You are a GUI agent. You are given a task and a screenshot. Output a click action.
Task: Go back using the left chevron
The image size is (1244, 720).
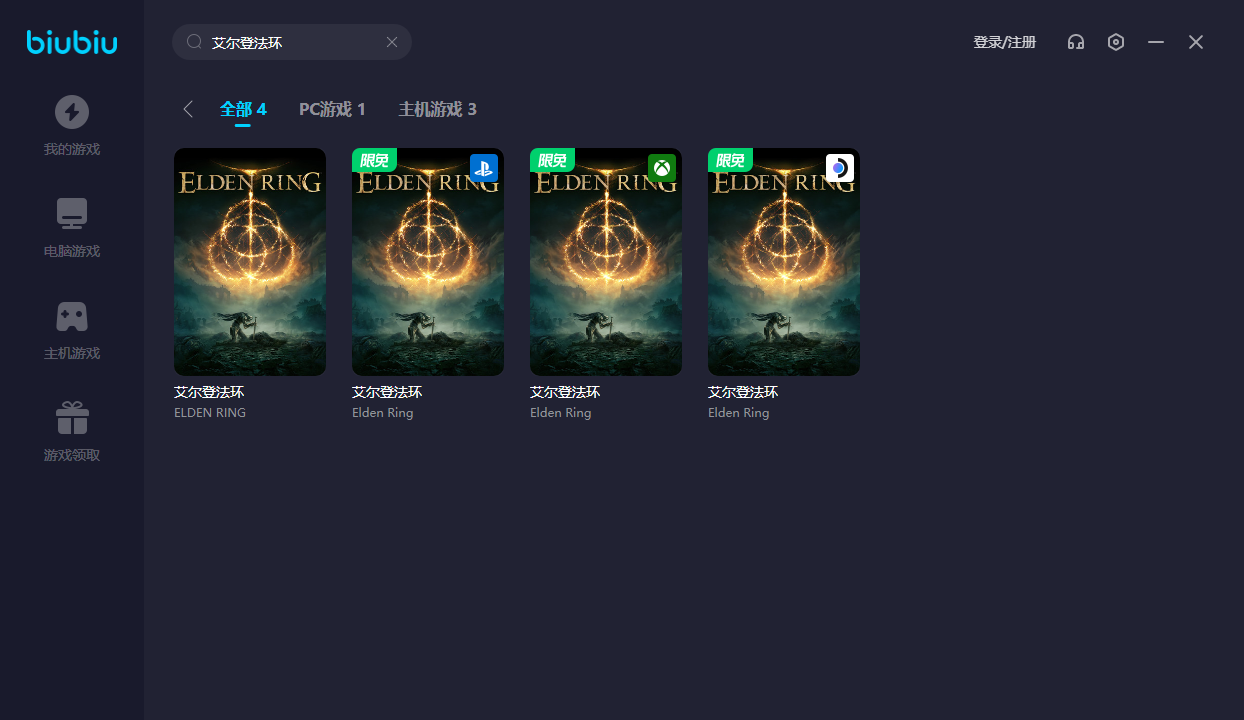[x=188, y=109]
